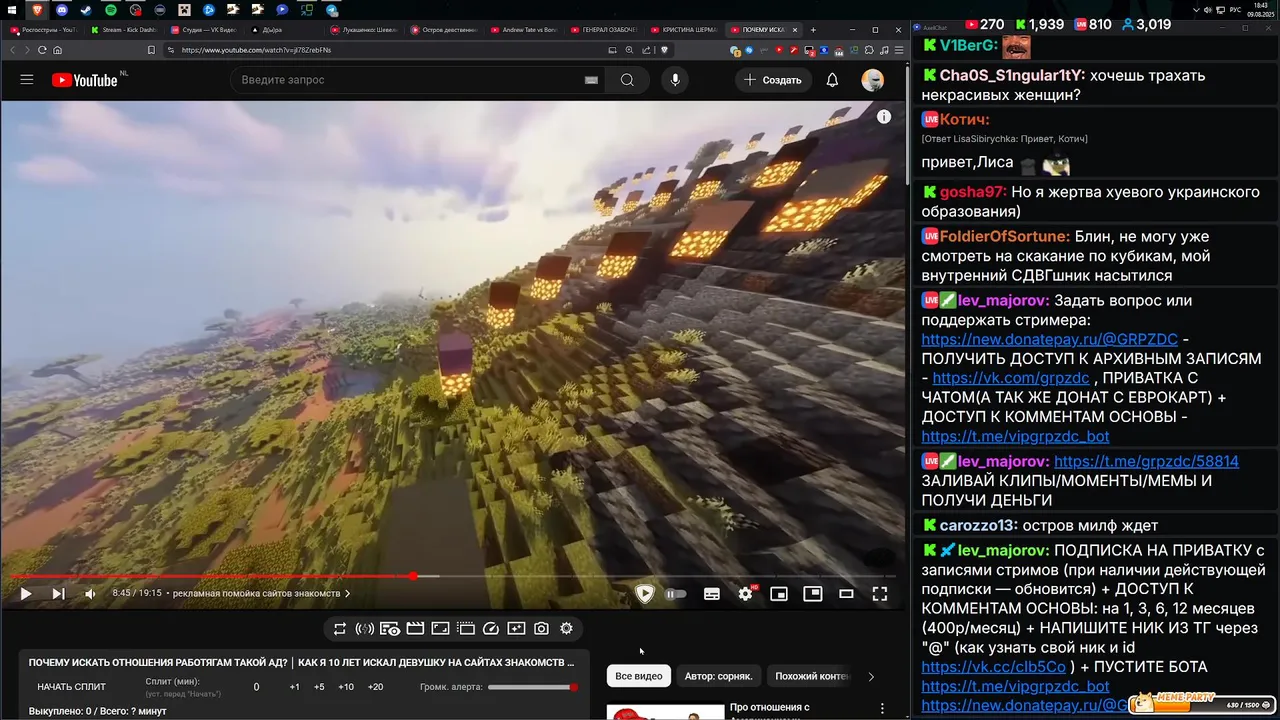1280x720 pixels.
Task: Click the Создать create button
Action: pyautogui.click(x=773, y=80)
